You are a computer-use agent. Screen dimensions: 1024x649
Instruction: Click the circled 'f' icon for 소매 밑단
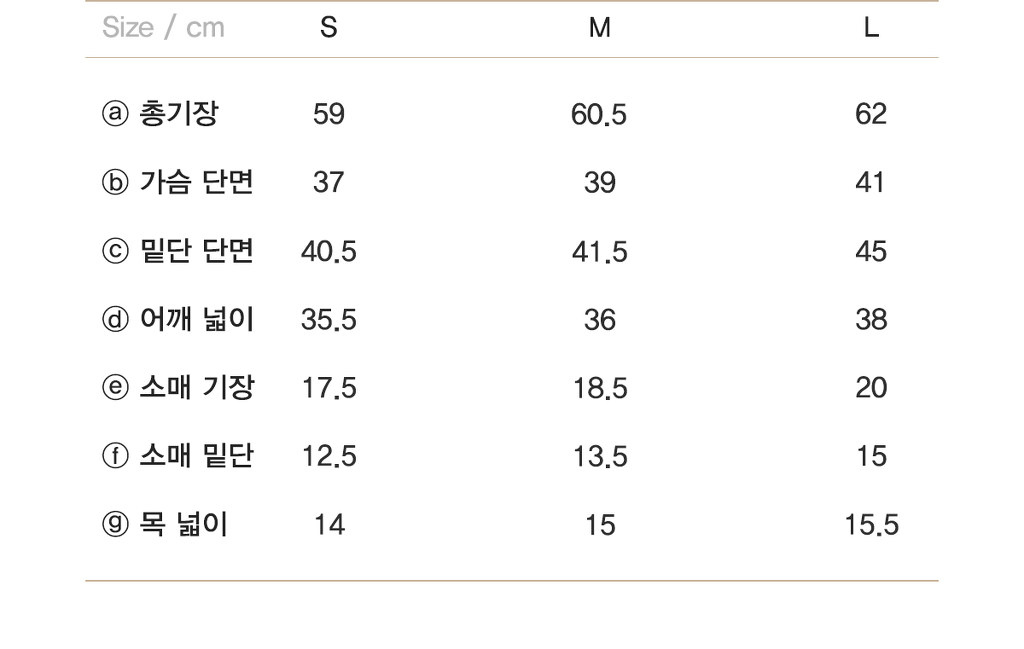click(x=115, y=456)
